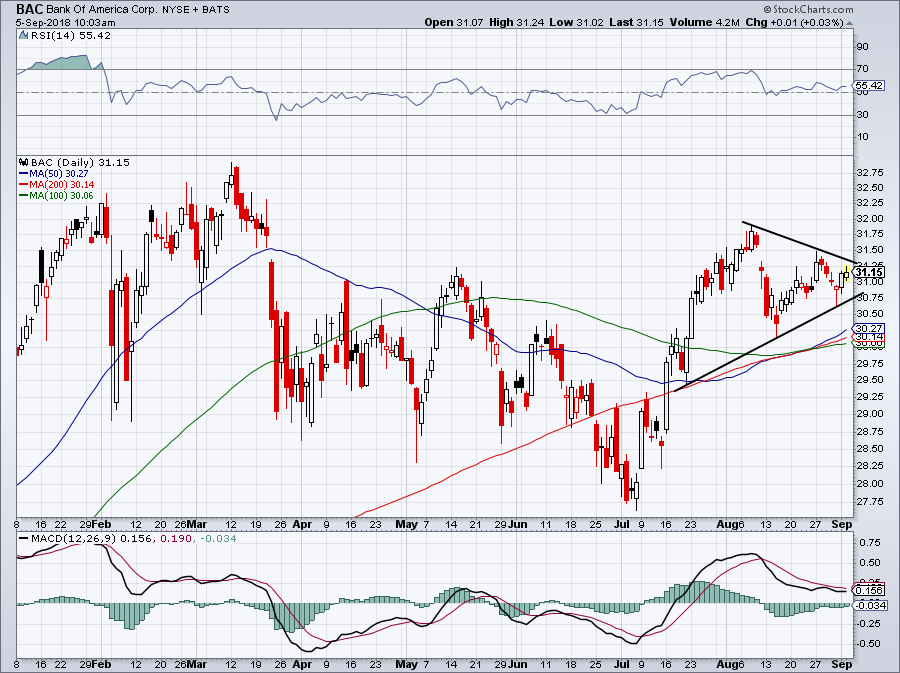Click the 0.156 MACD value tag
The height and width of the screenshot is (673, 900).
(869, 590)
